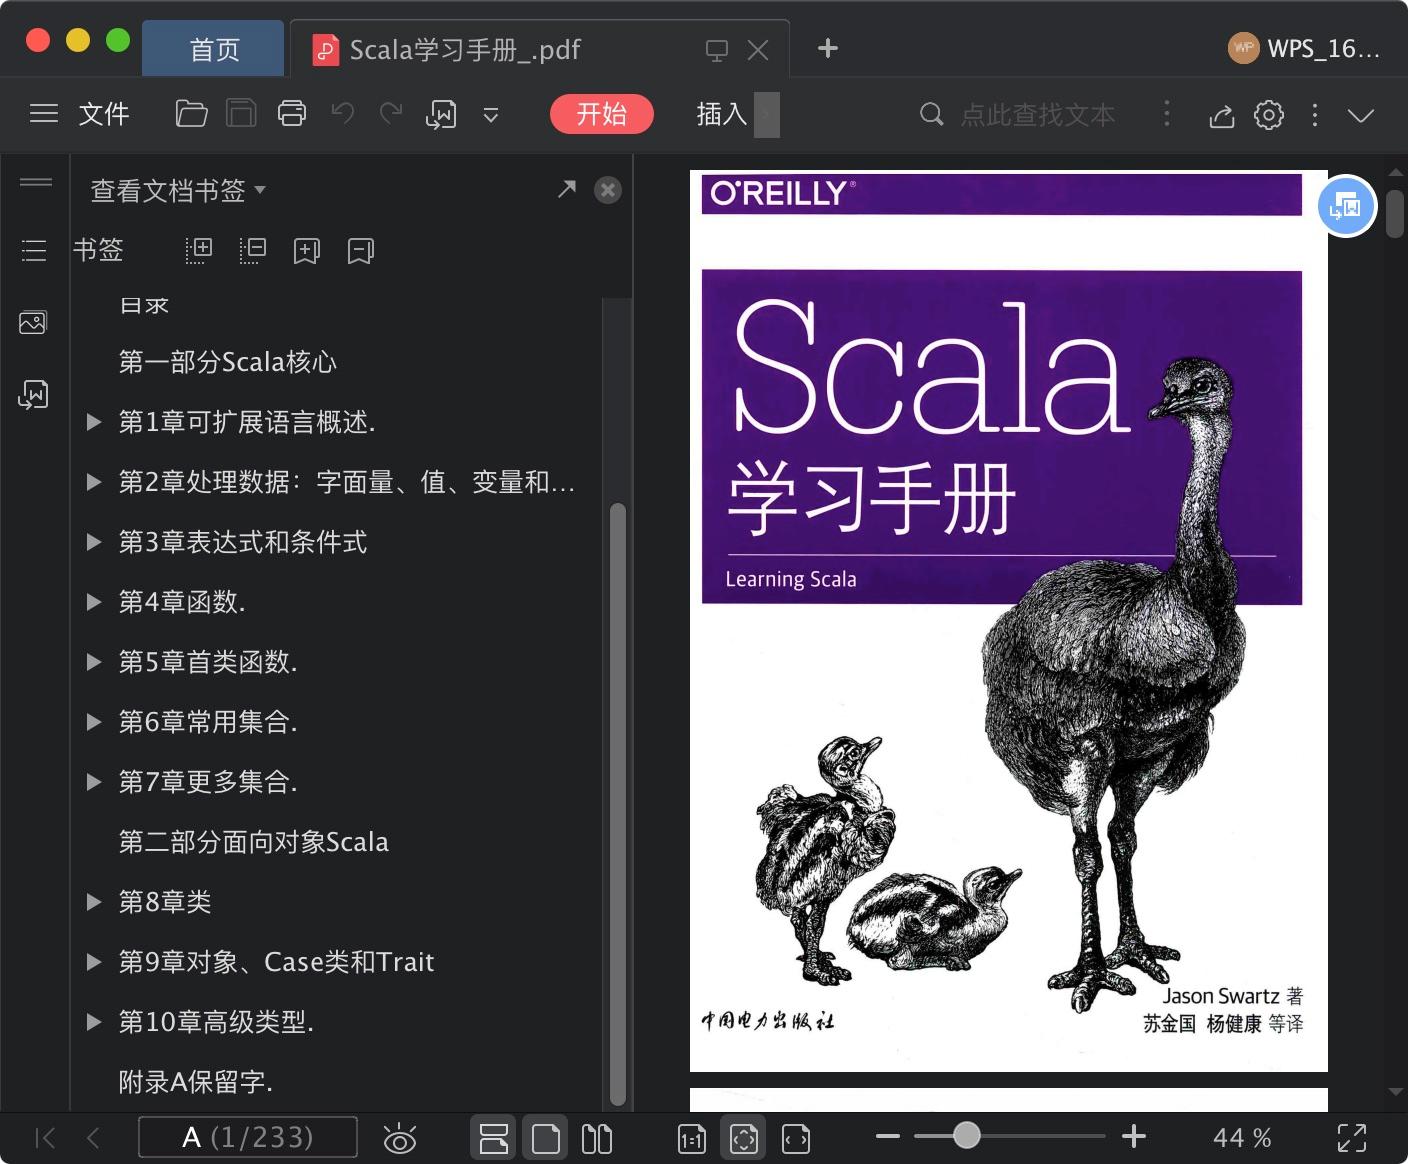Click the hamburger menu icon beside 文件

44,114
